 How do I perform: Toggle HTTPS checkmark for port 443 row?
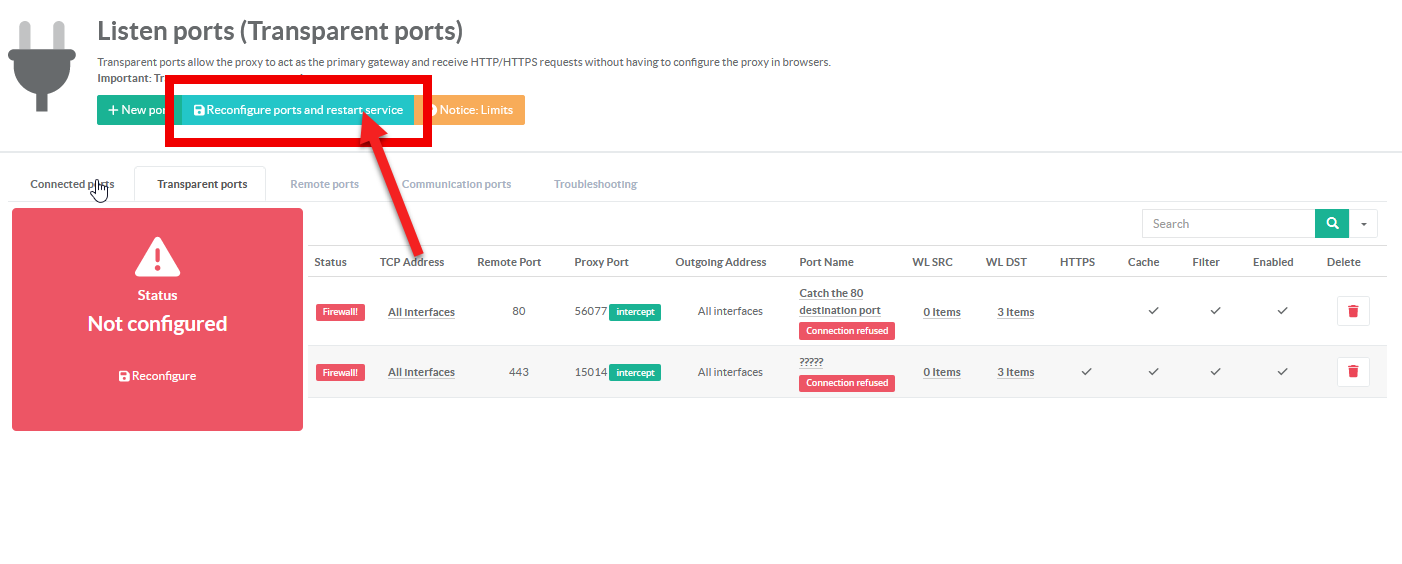[1086, 372]
